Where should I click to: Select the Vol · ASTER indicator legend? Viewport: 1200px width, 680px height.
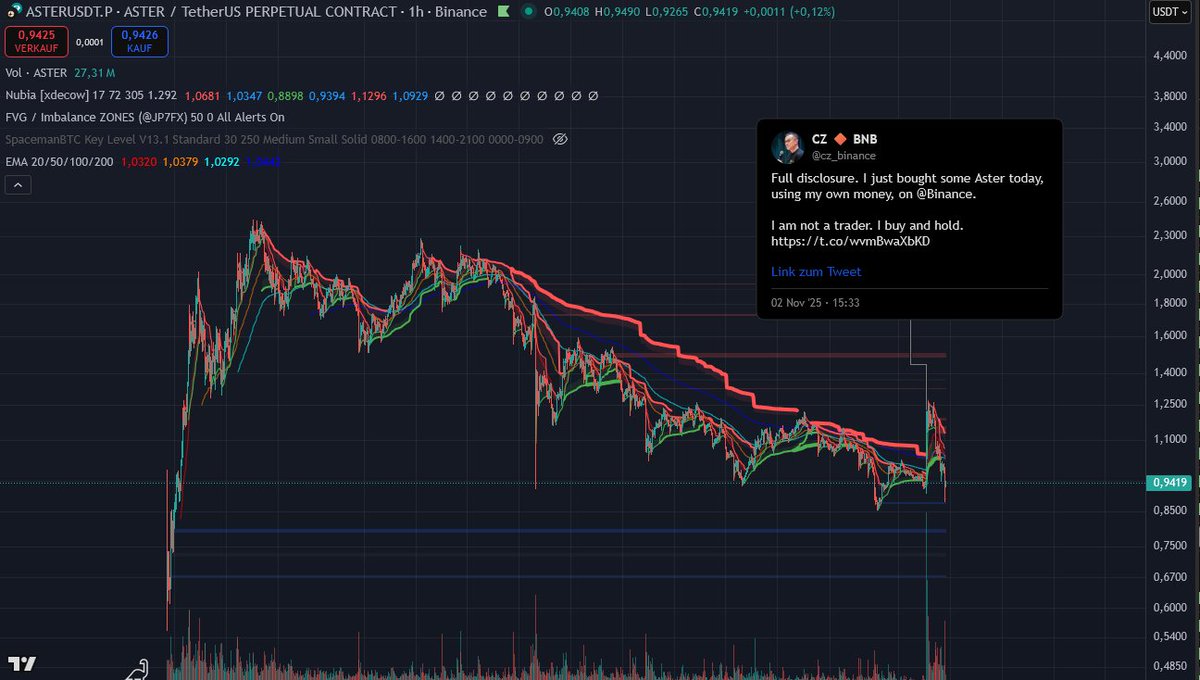[x=36, y=73]
